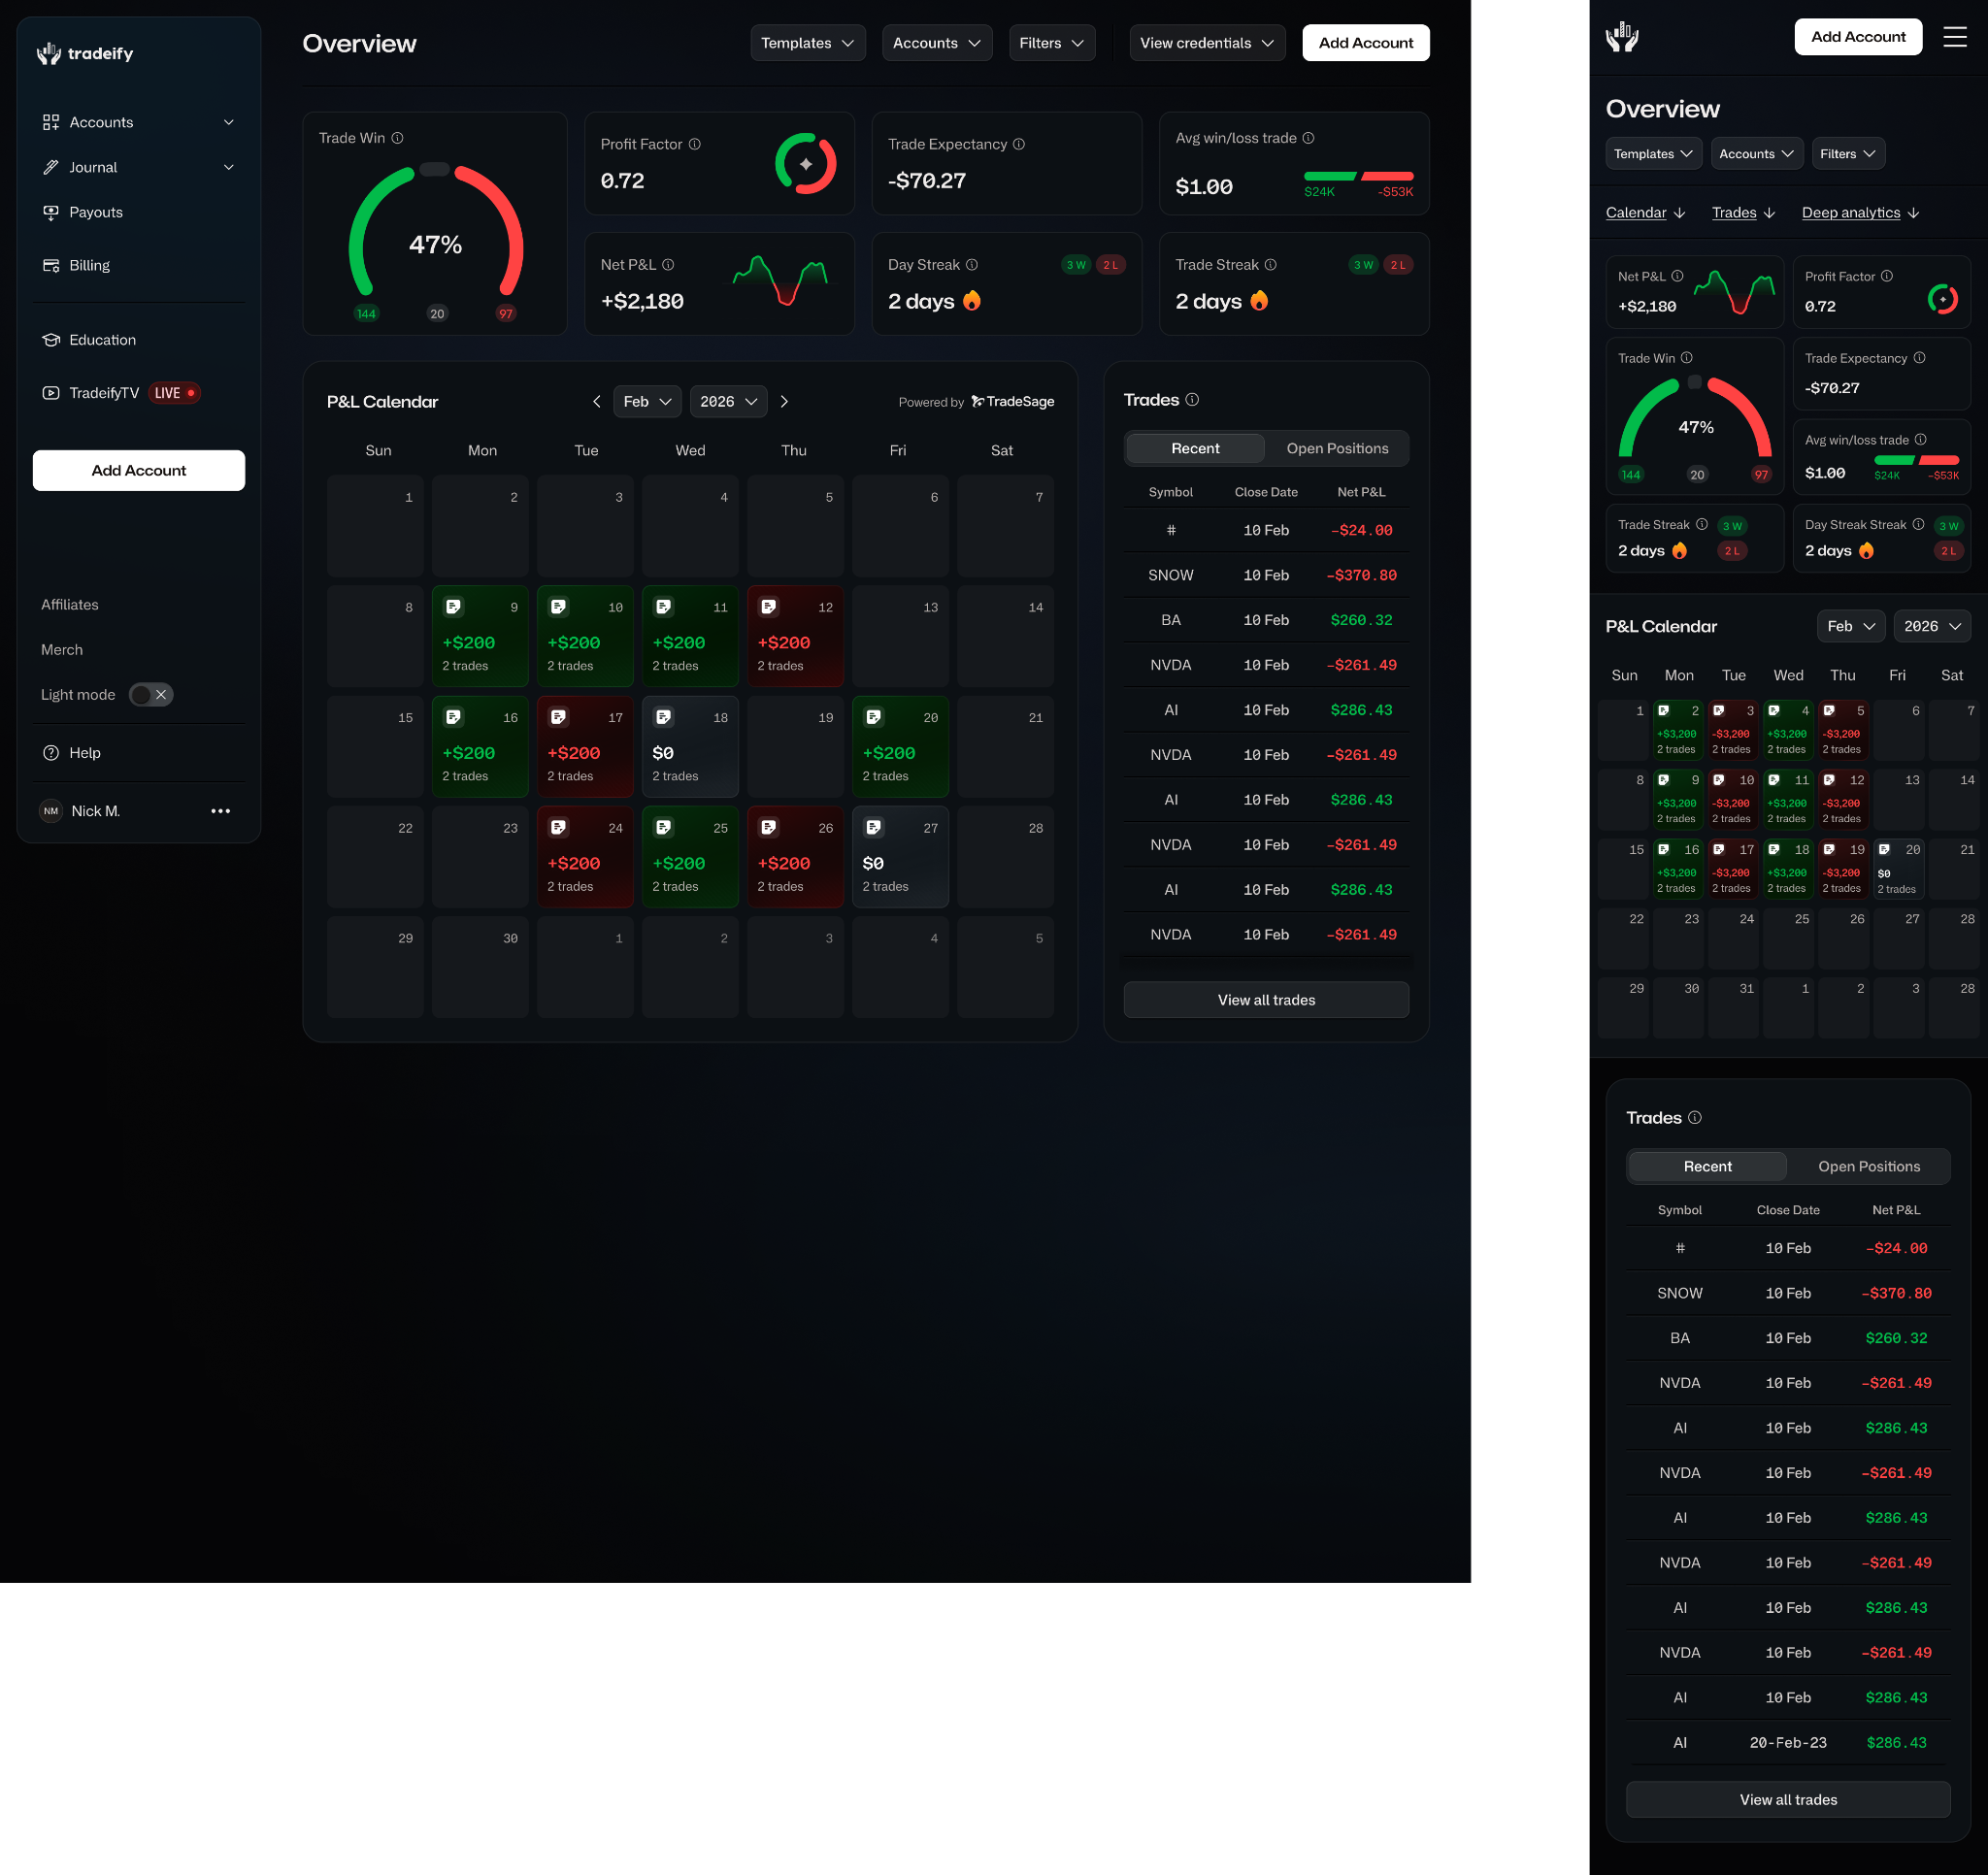Expand the Journal sidebar section
This screenshot has width=1988, height=1875.
click(x=139, y=167)
